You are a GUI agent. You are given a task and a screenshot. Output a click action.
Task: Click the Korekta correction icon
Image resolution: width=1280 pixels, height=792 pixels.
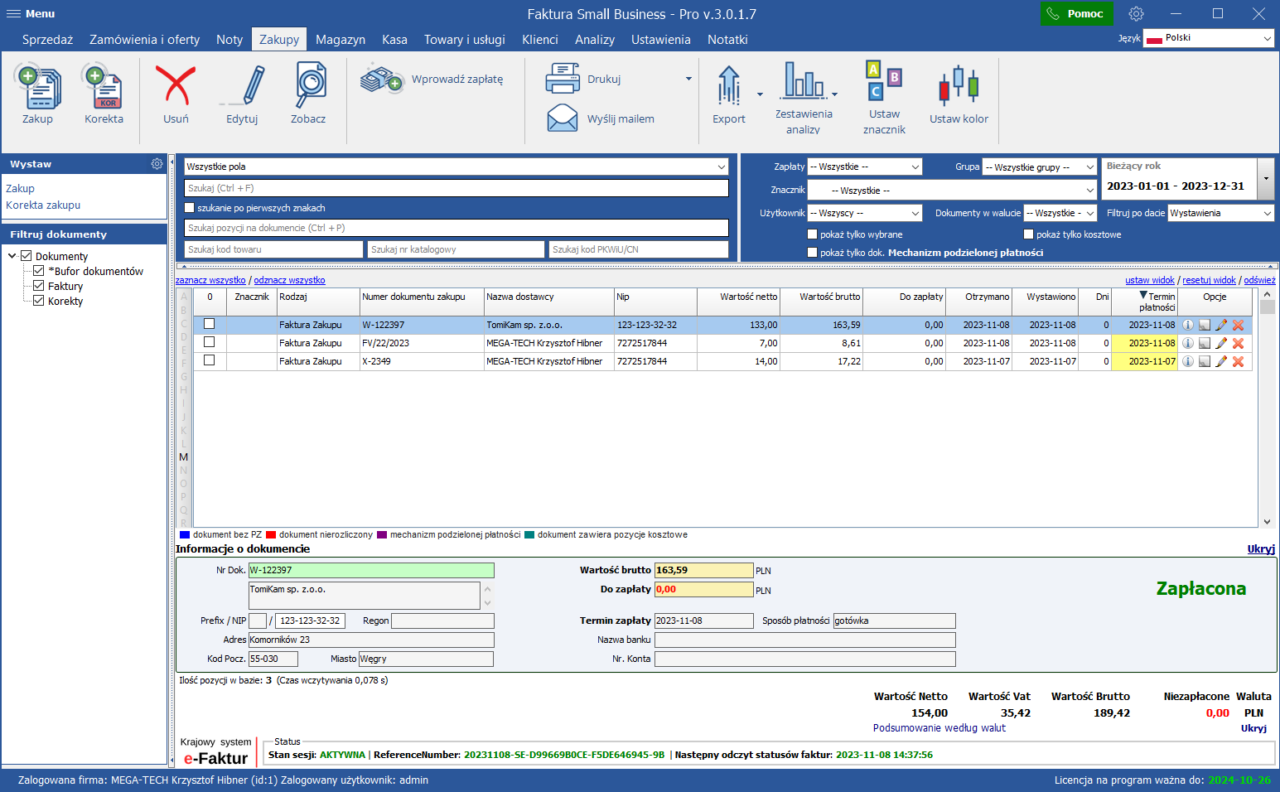tap(103, 88)
